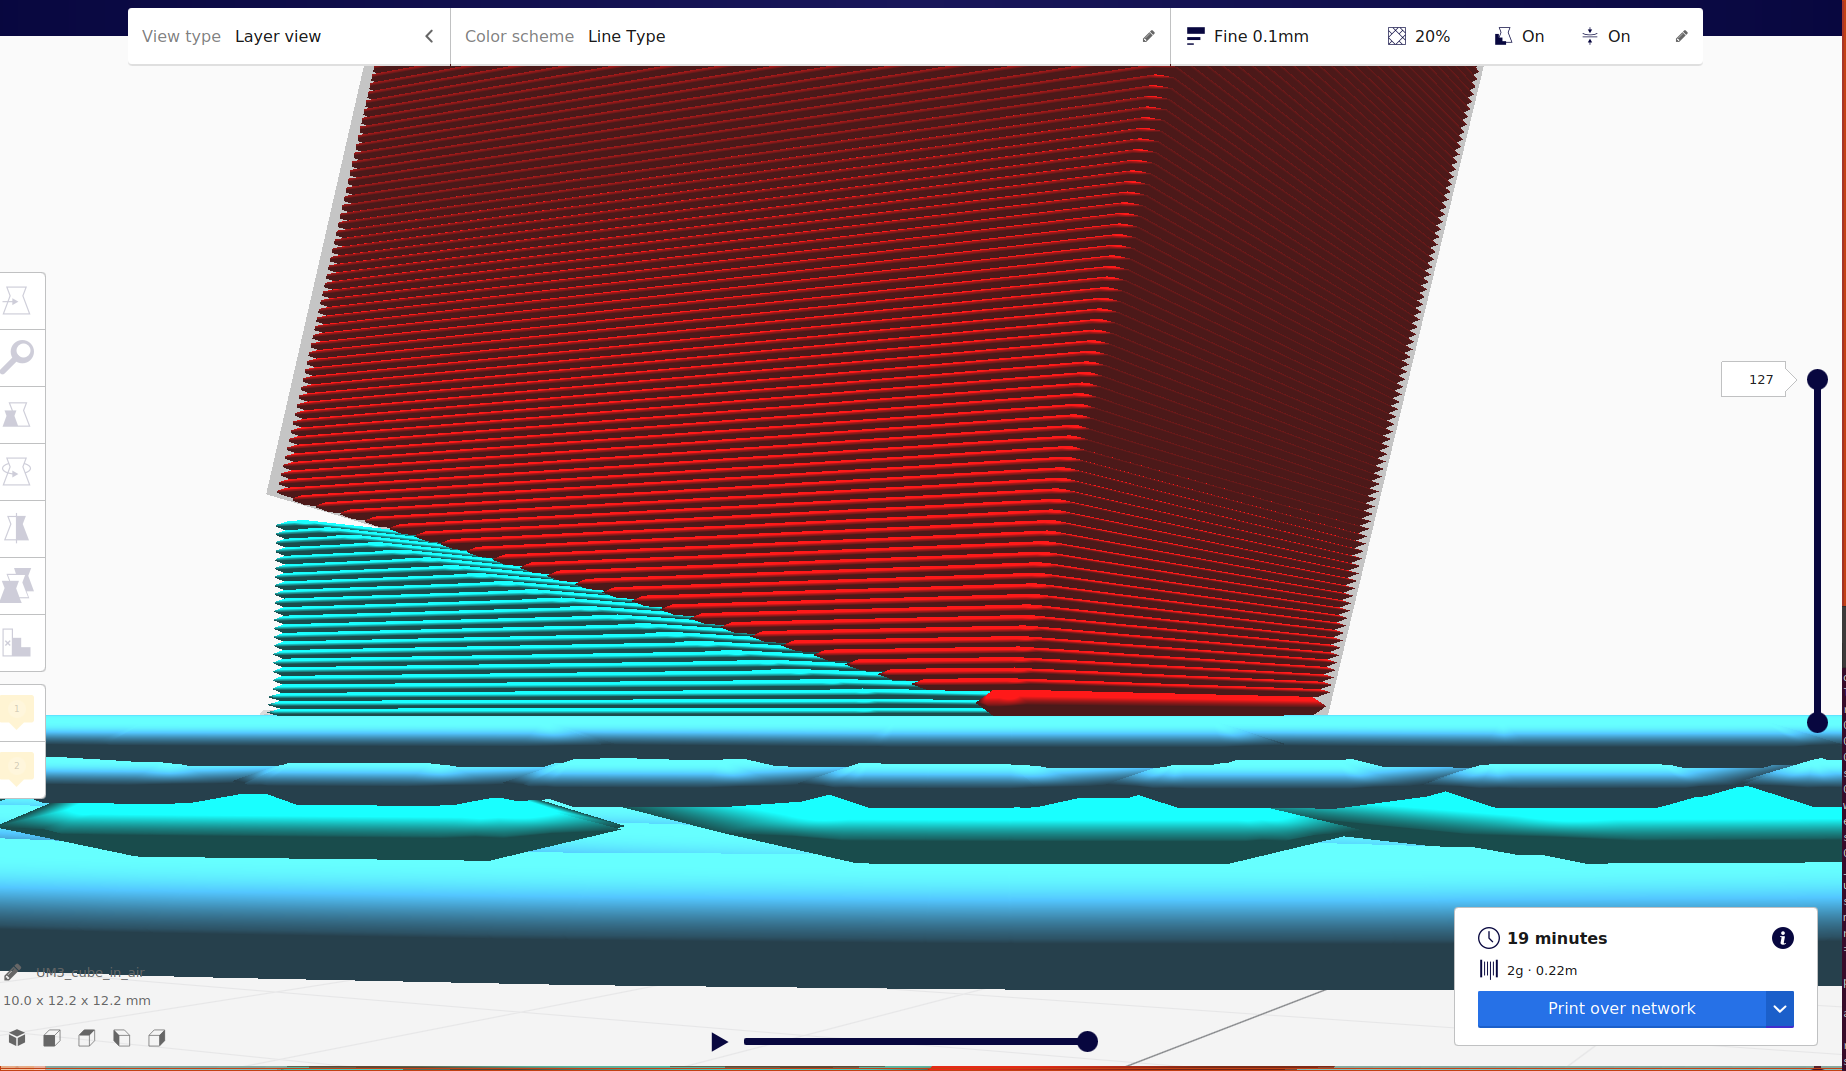
Task: Collapse the View type panel chevron
Action: [x=429, y=36]
